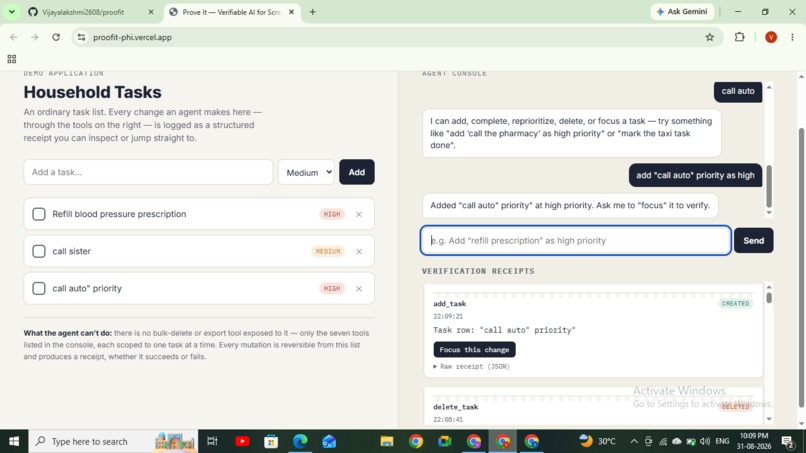This screenshot has width=806, height=453.
Task: Delete the call auto" priority task
Action: tap(359, 288)
